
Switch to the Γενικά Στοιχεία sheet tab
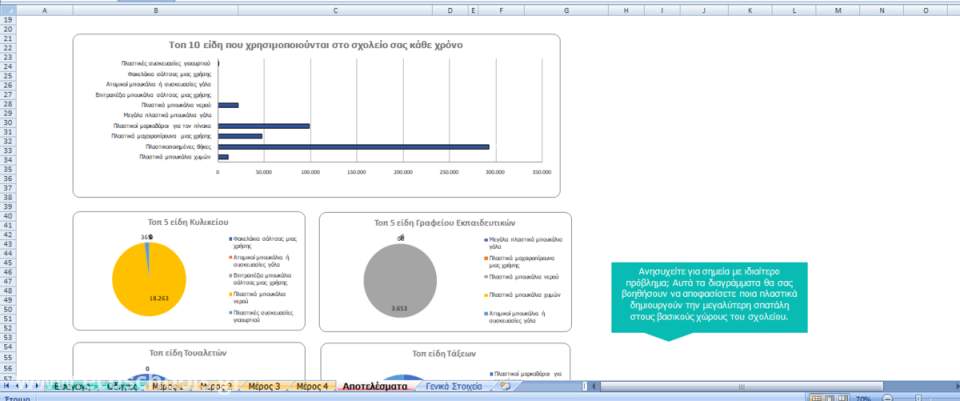pyautogui.click(x=453, y=385)
